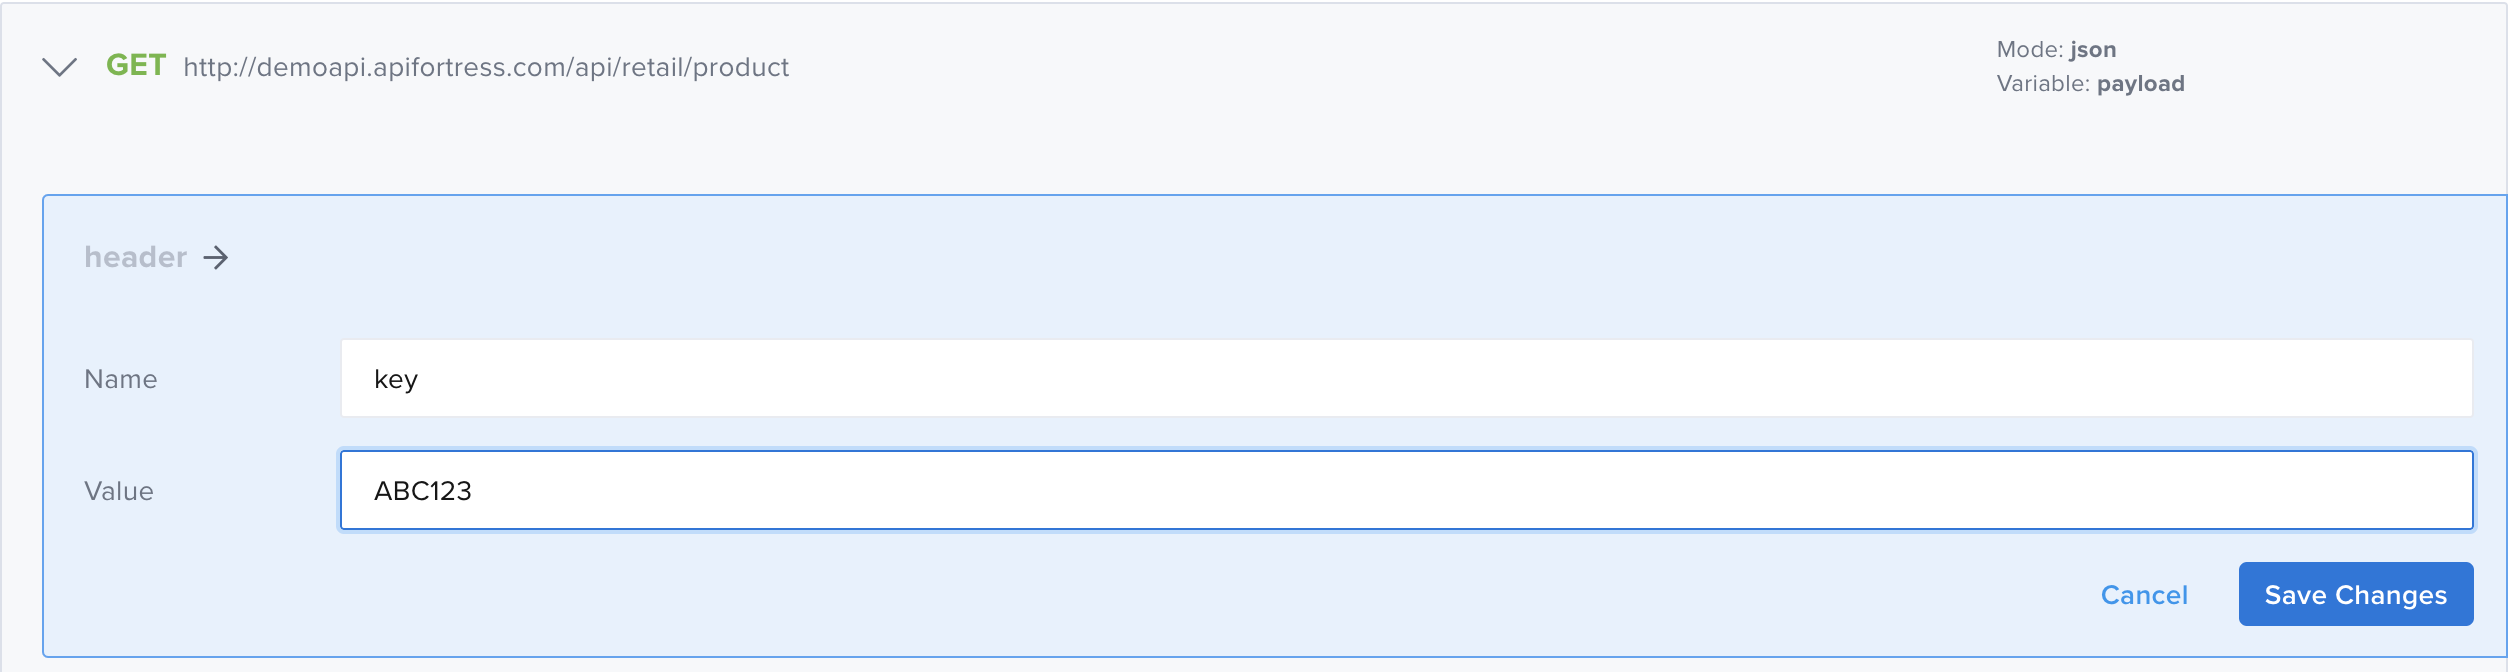
Task: Focus the Value field containing ABC123
Action: 1405,490
